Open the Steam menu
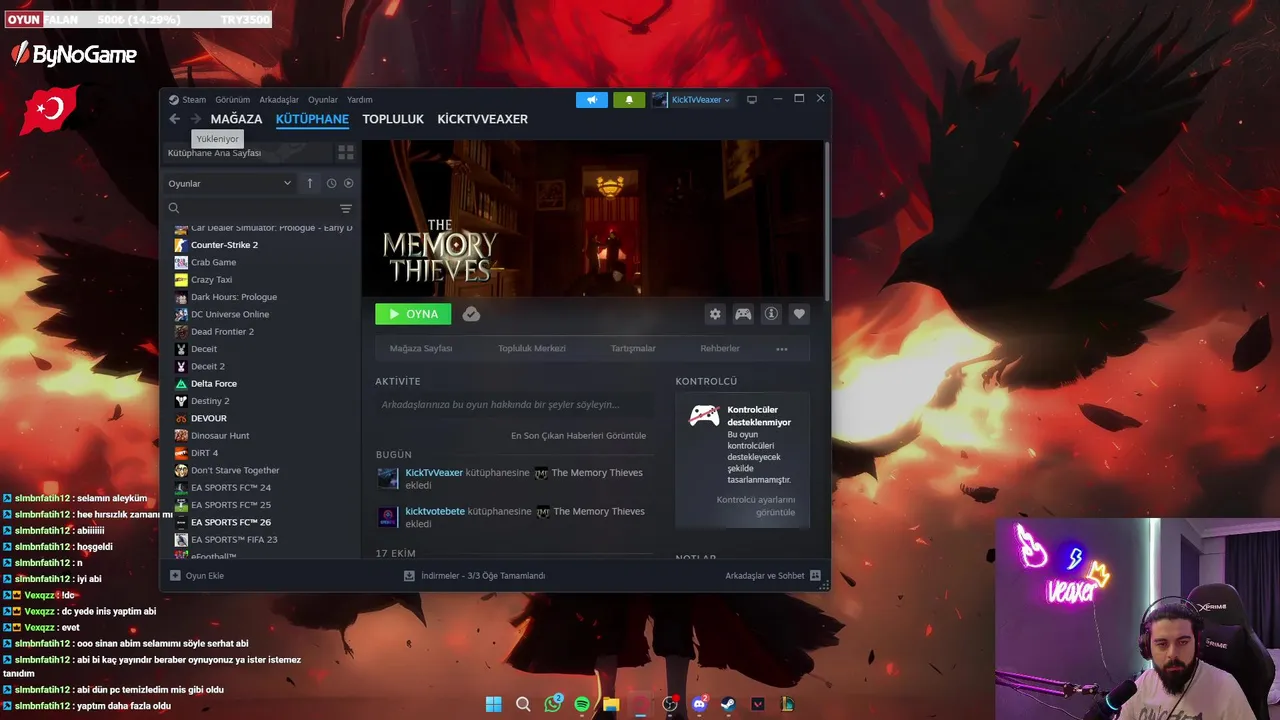The image size is (1280, 720). (x=188, y=100)
